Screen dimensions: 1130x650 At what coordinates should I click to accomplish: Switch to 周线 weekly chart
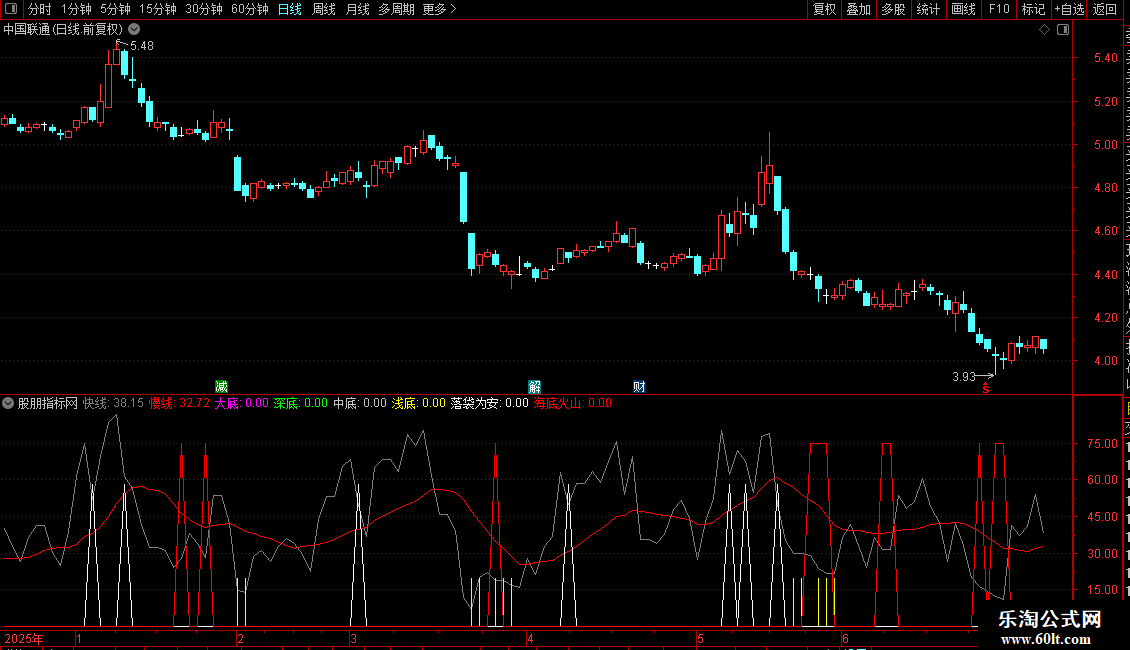324,9
